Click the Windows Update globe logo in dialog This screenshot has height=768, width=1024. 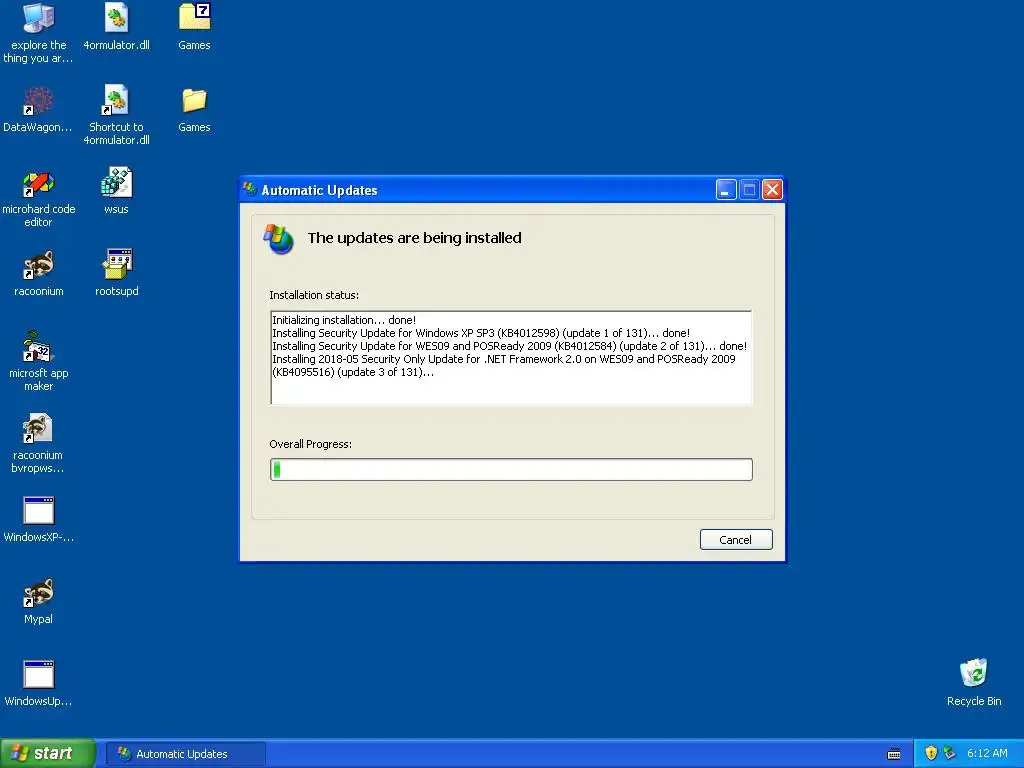(279, 239)
